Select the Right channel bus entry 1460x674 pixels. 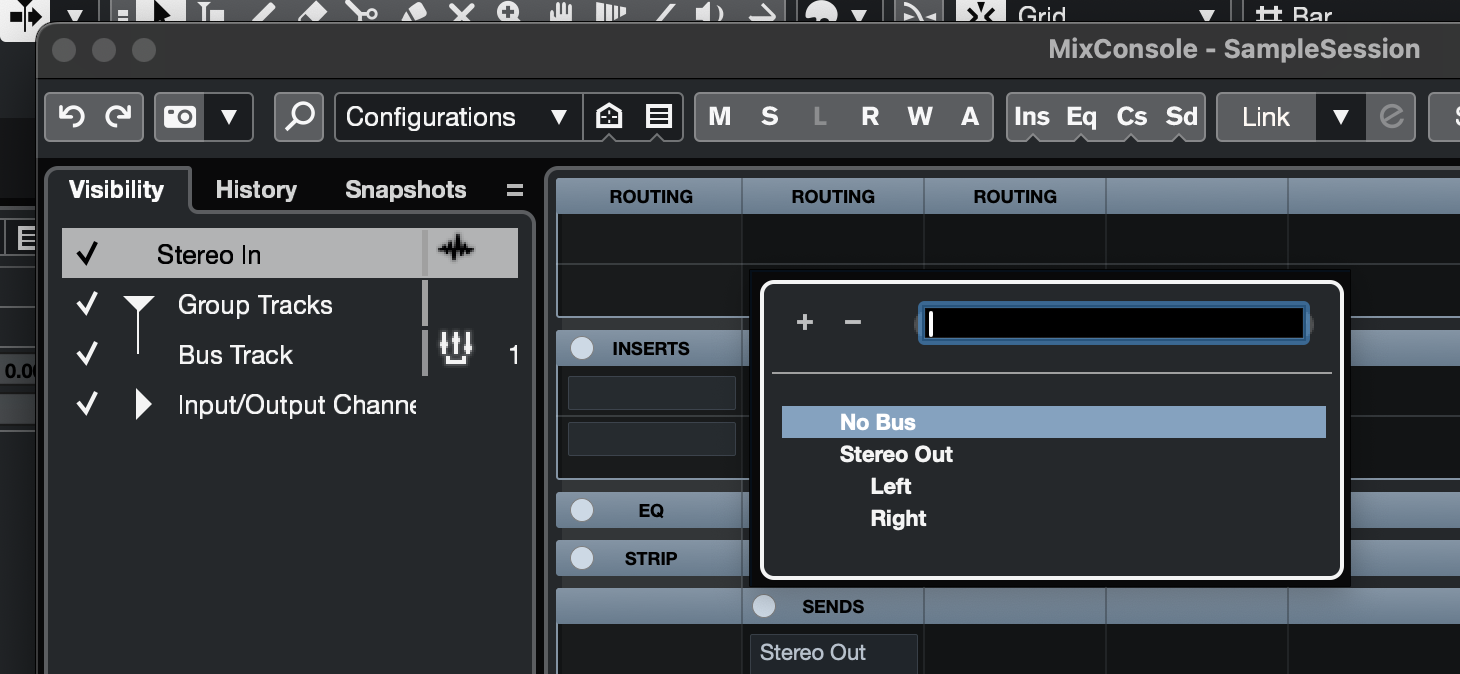898,518
